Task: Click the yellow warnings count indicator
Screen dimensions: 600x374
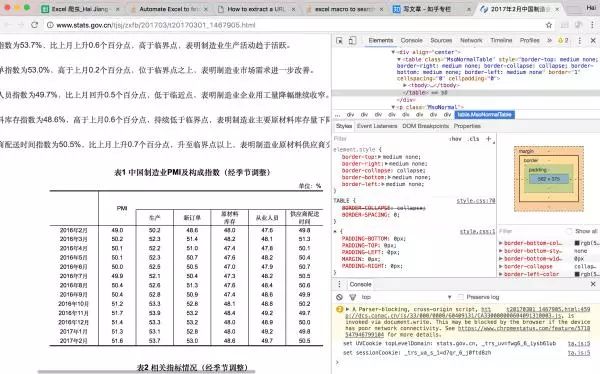Action: pos(563,41)
